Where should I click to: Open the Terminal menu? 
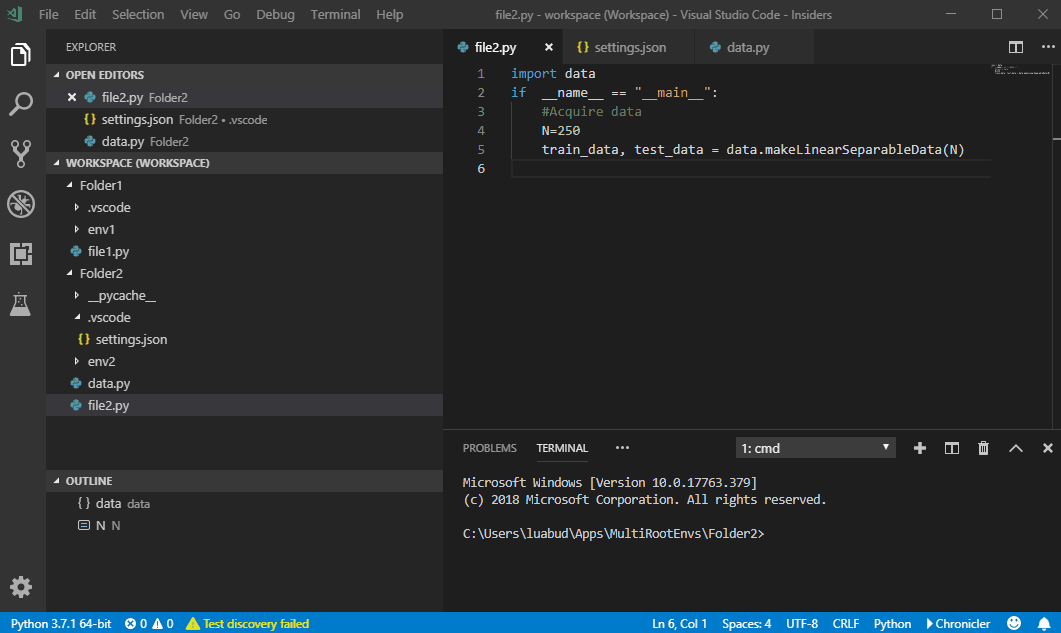coord(336,14)
